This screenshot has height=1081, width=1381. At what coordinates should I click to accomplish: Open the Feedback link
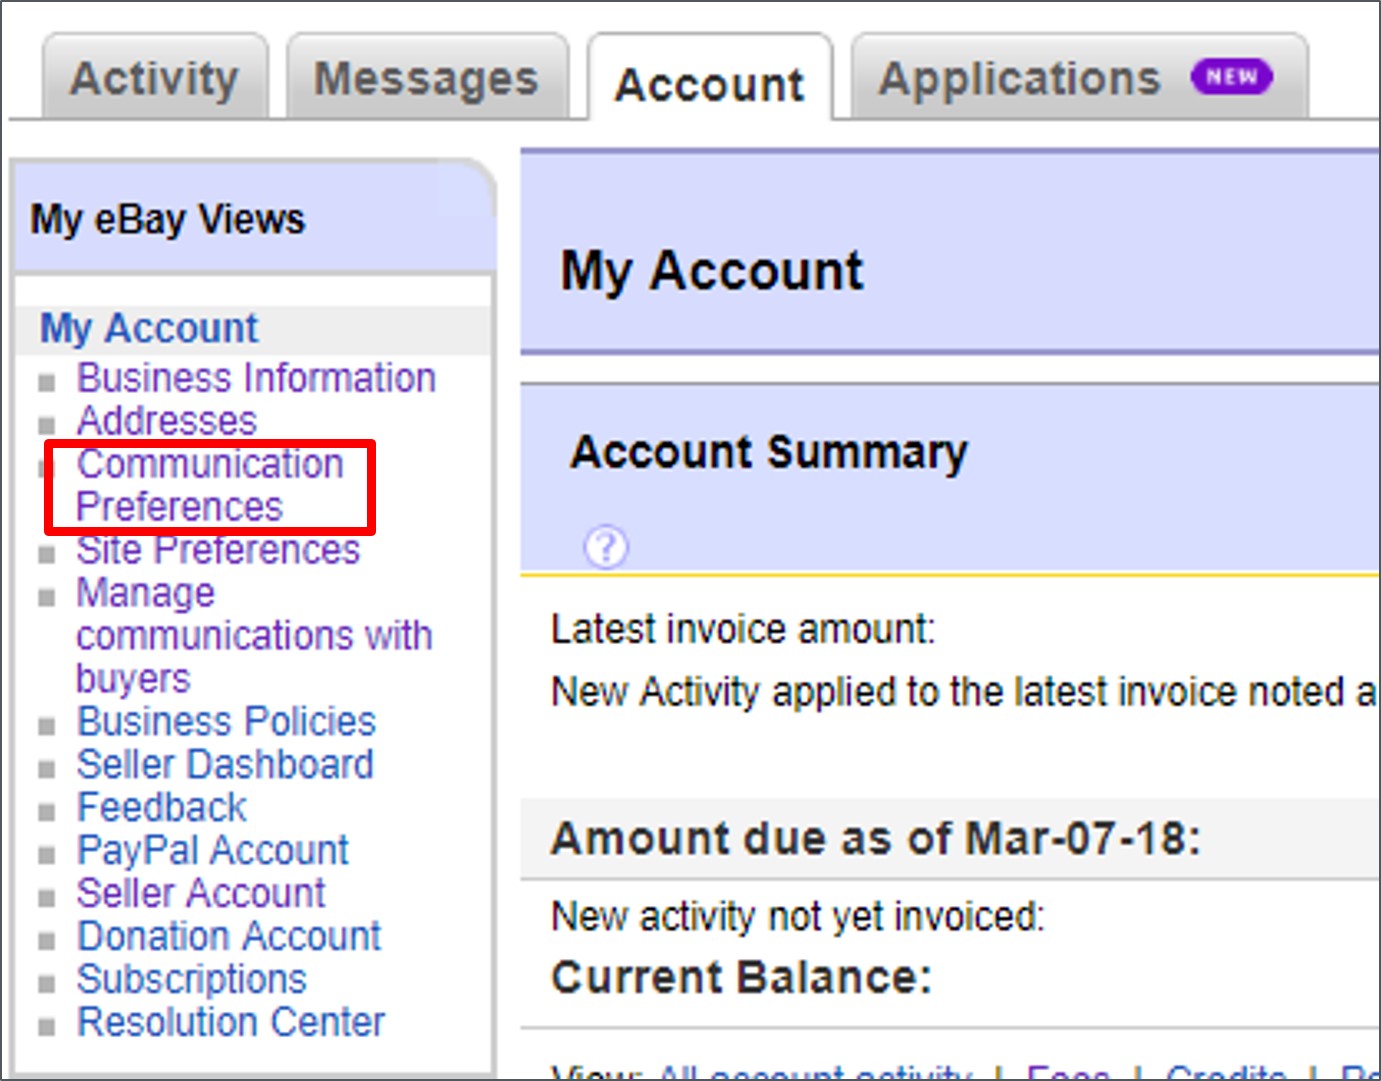[162, 807]
